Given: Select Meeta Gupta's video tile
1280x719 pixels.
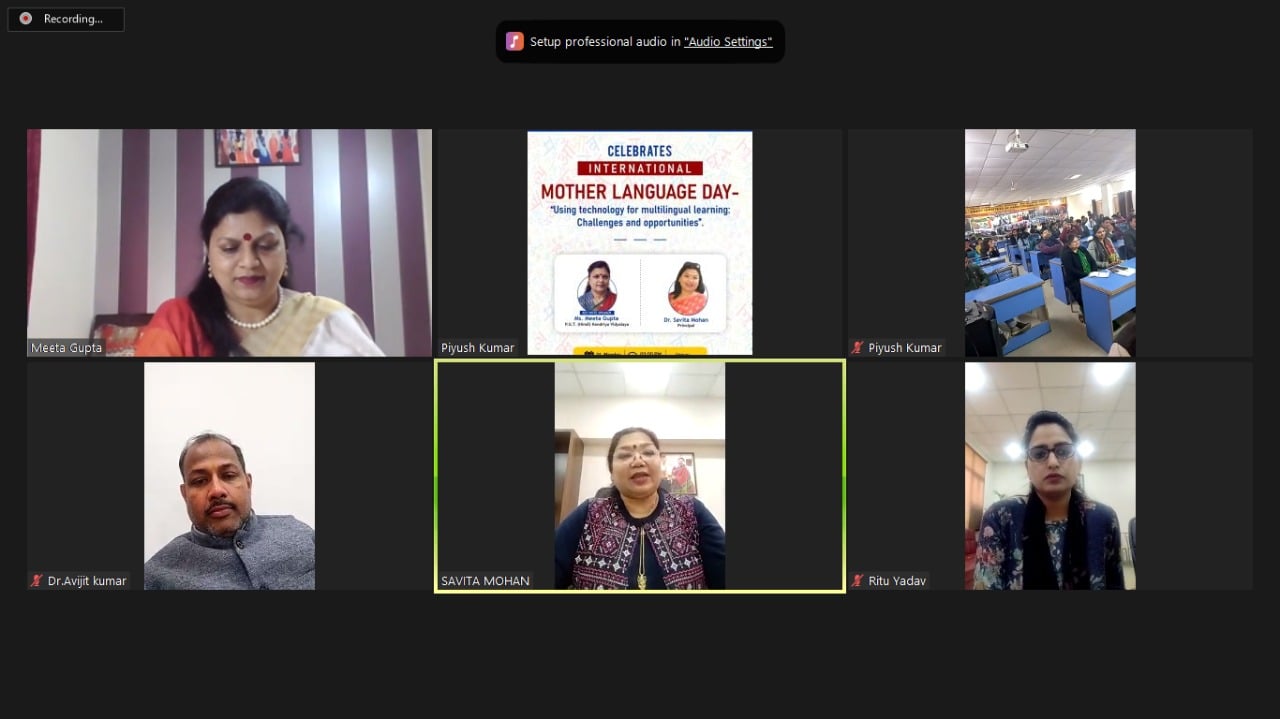Looking at the screenshot, I should (229, 242).
